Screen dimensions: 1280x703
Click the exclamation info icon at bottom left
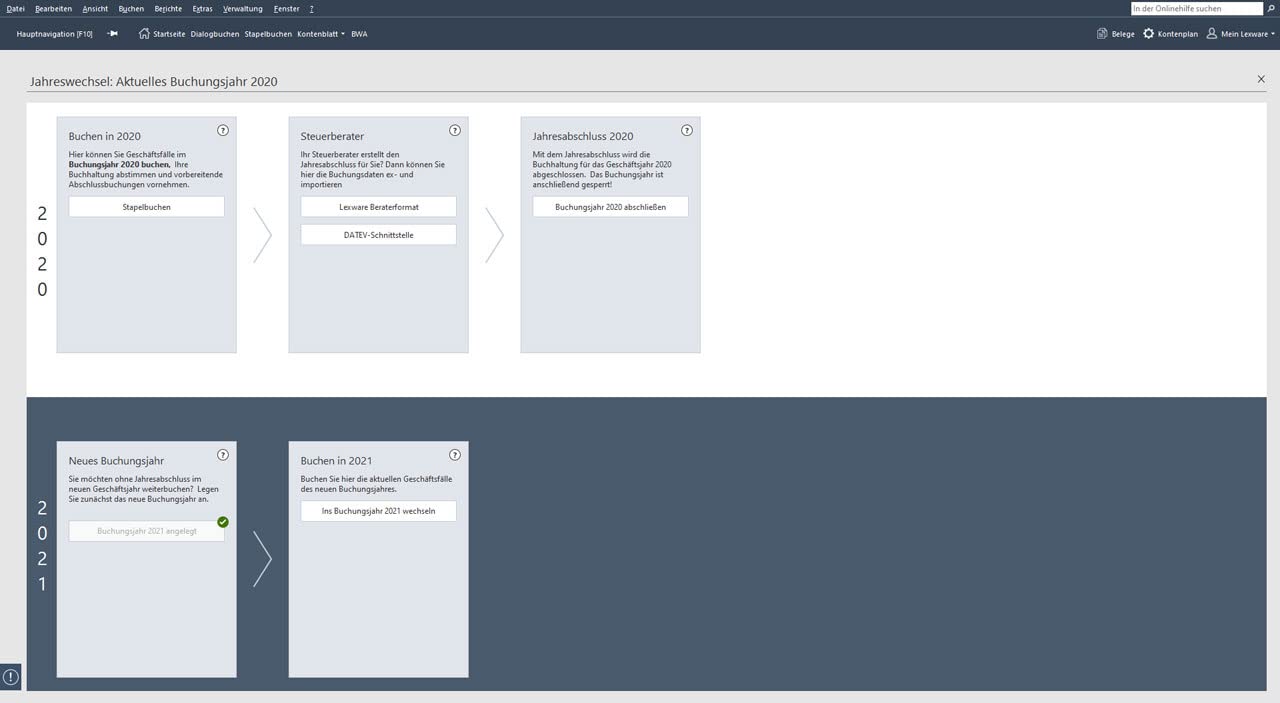coord(11,677)
